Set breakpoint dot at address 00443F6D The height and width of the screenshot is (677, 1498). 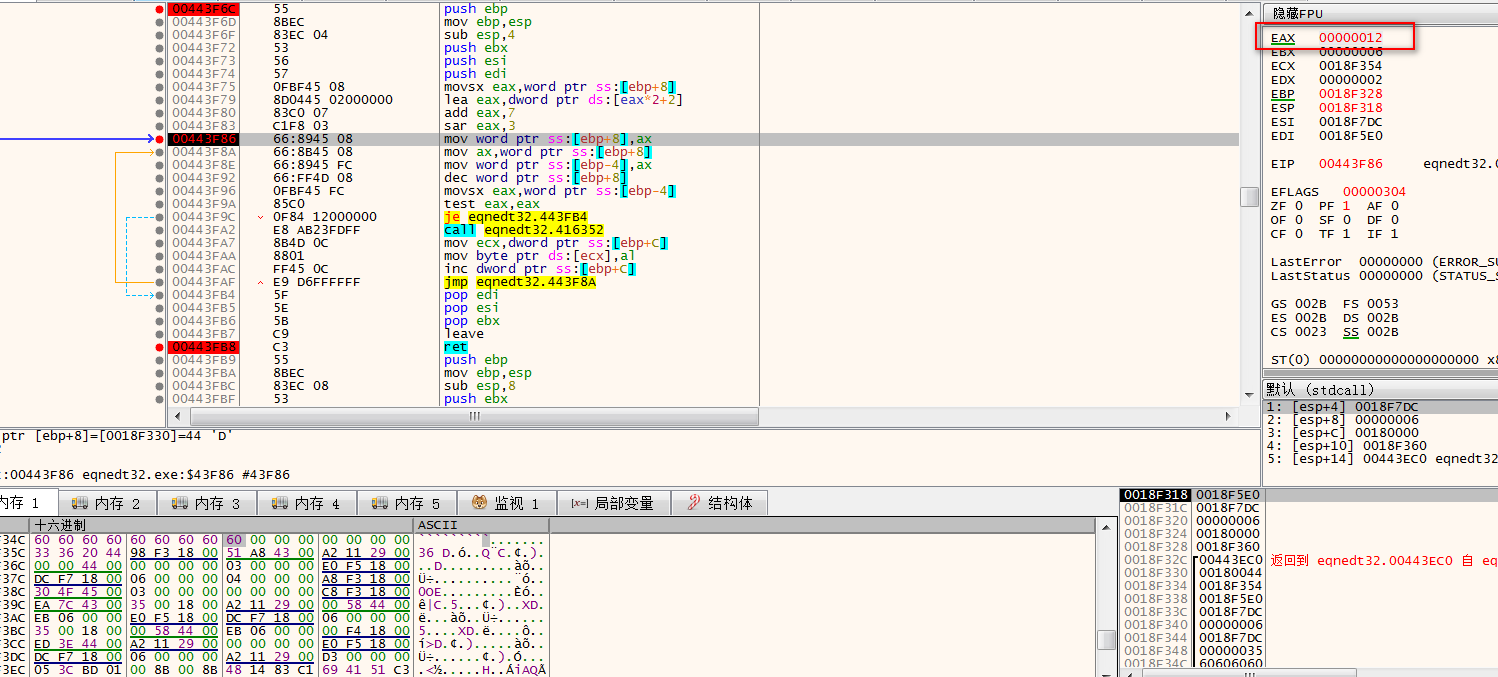tap(160, 22)
